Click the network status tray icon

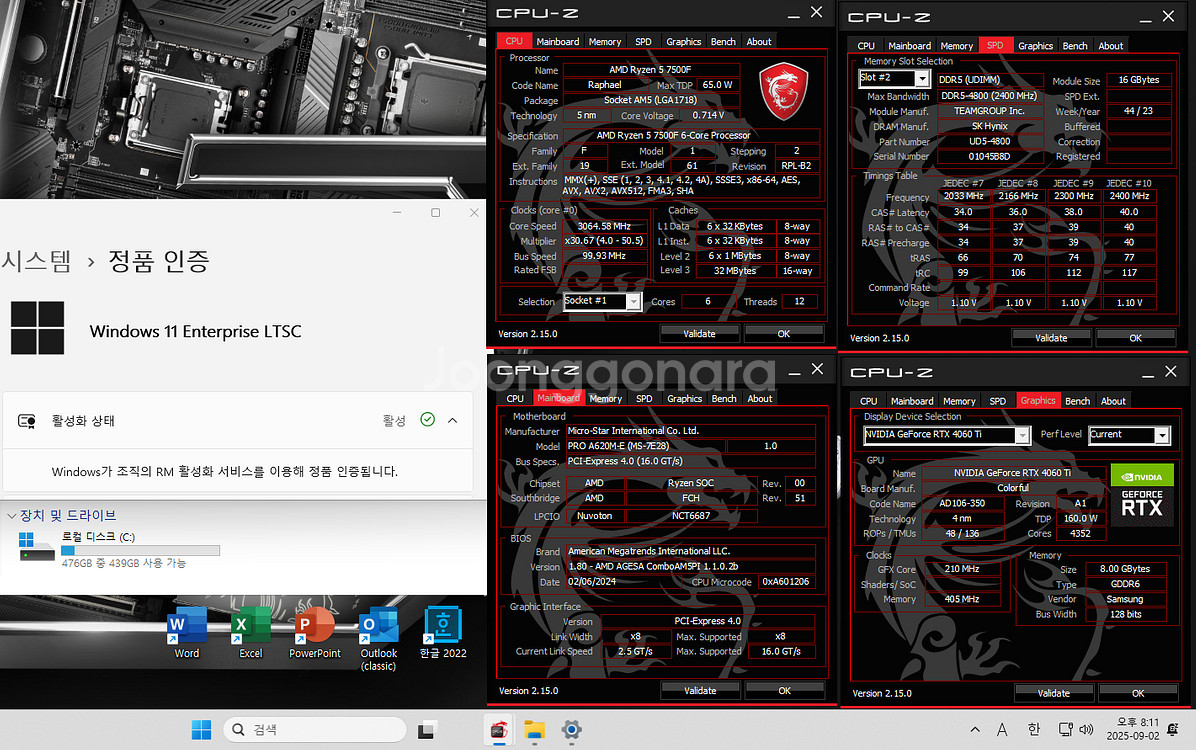tap(1065, 730)
